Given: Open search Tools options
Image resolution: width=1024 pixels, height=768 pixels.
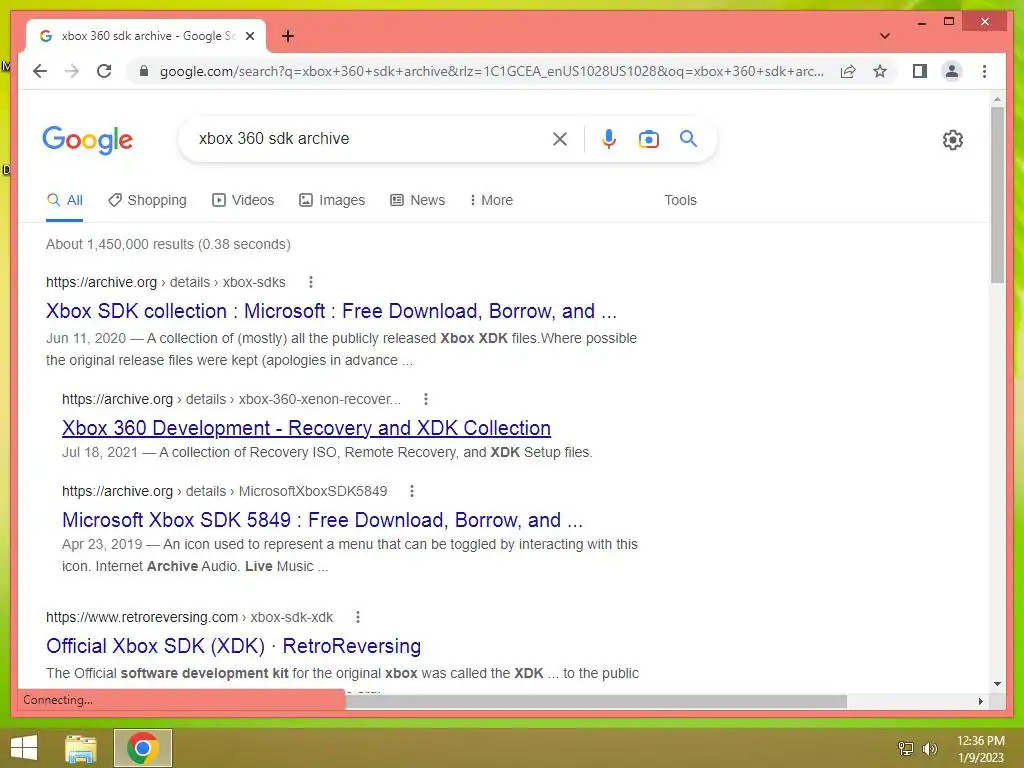Looking at the screenshot, I should pos(680,200).
